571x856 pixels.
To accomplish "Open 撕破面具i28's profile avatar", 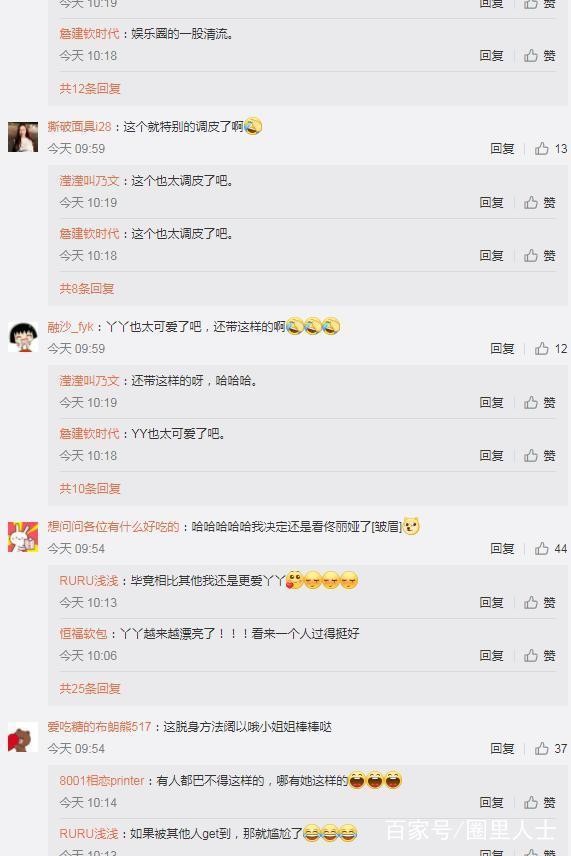I will [x=23, y=137].
